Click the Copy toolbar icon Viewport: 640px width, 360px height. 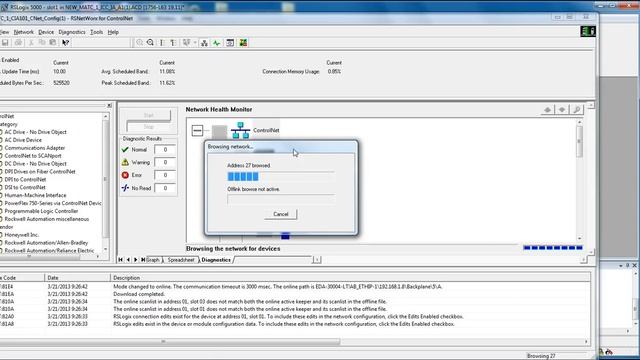[42, 42]
